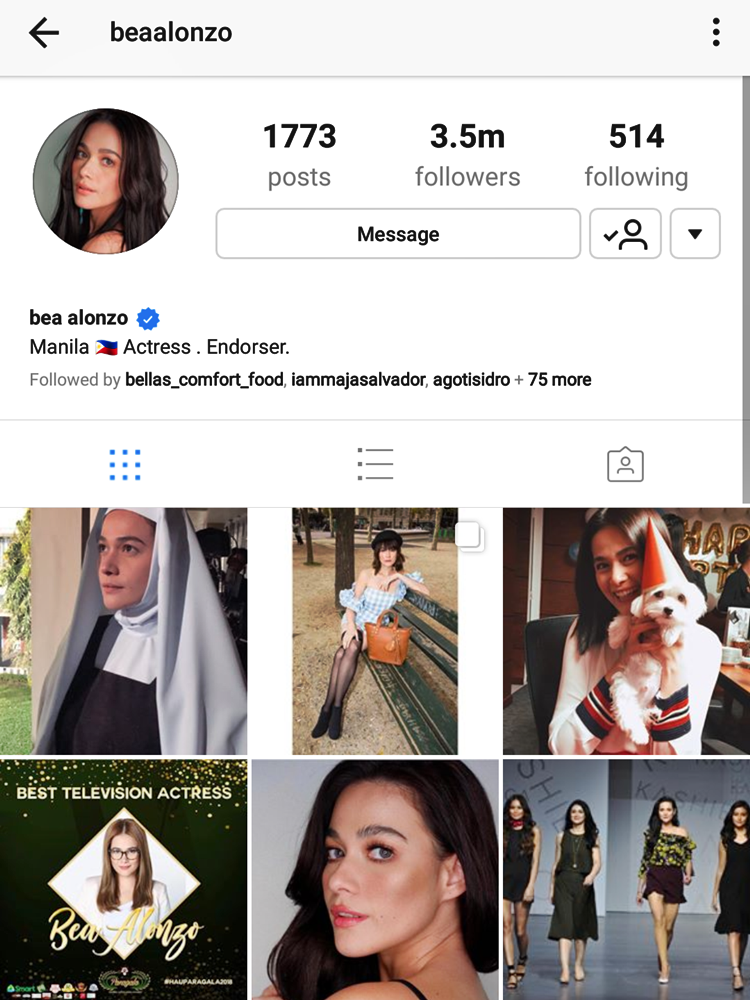
Task: Switch to the list view tab
Action: coord(375,464)
